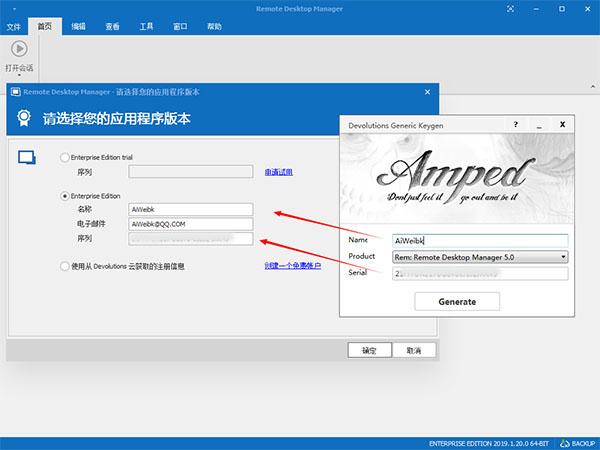The height and width of the screenshot is (450, 600).
Task: Open the 查看 tab
Action: (112, 26)
